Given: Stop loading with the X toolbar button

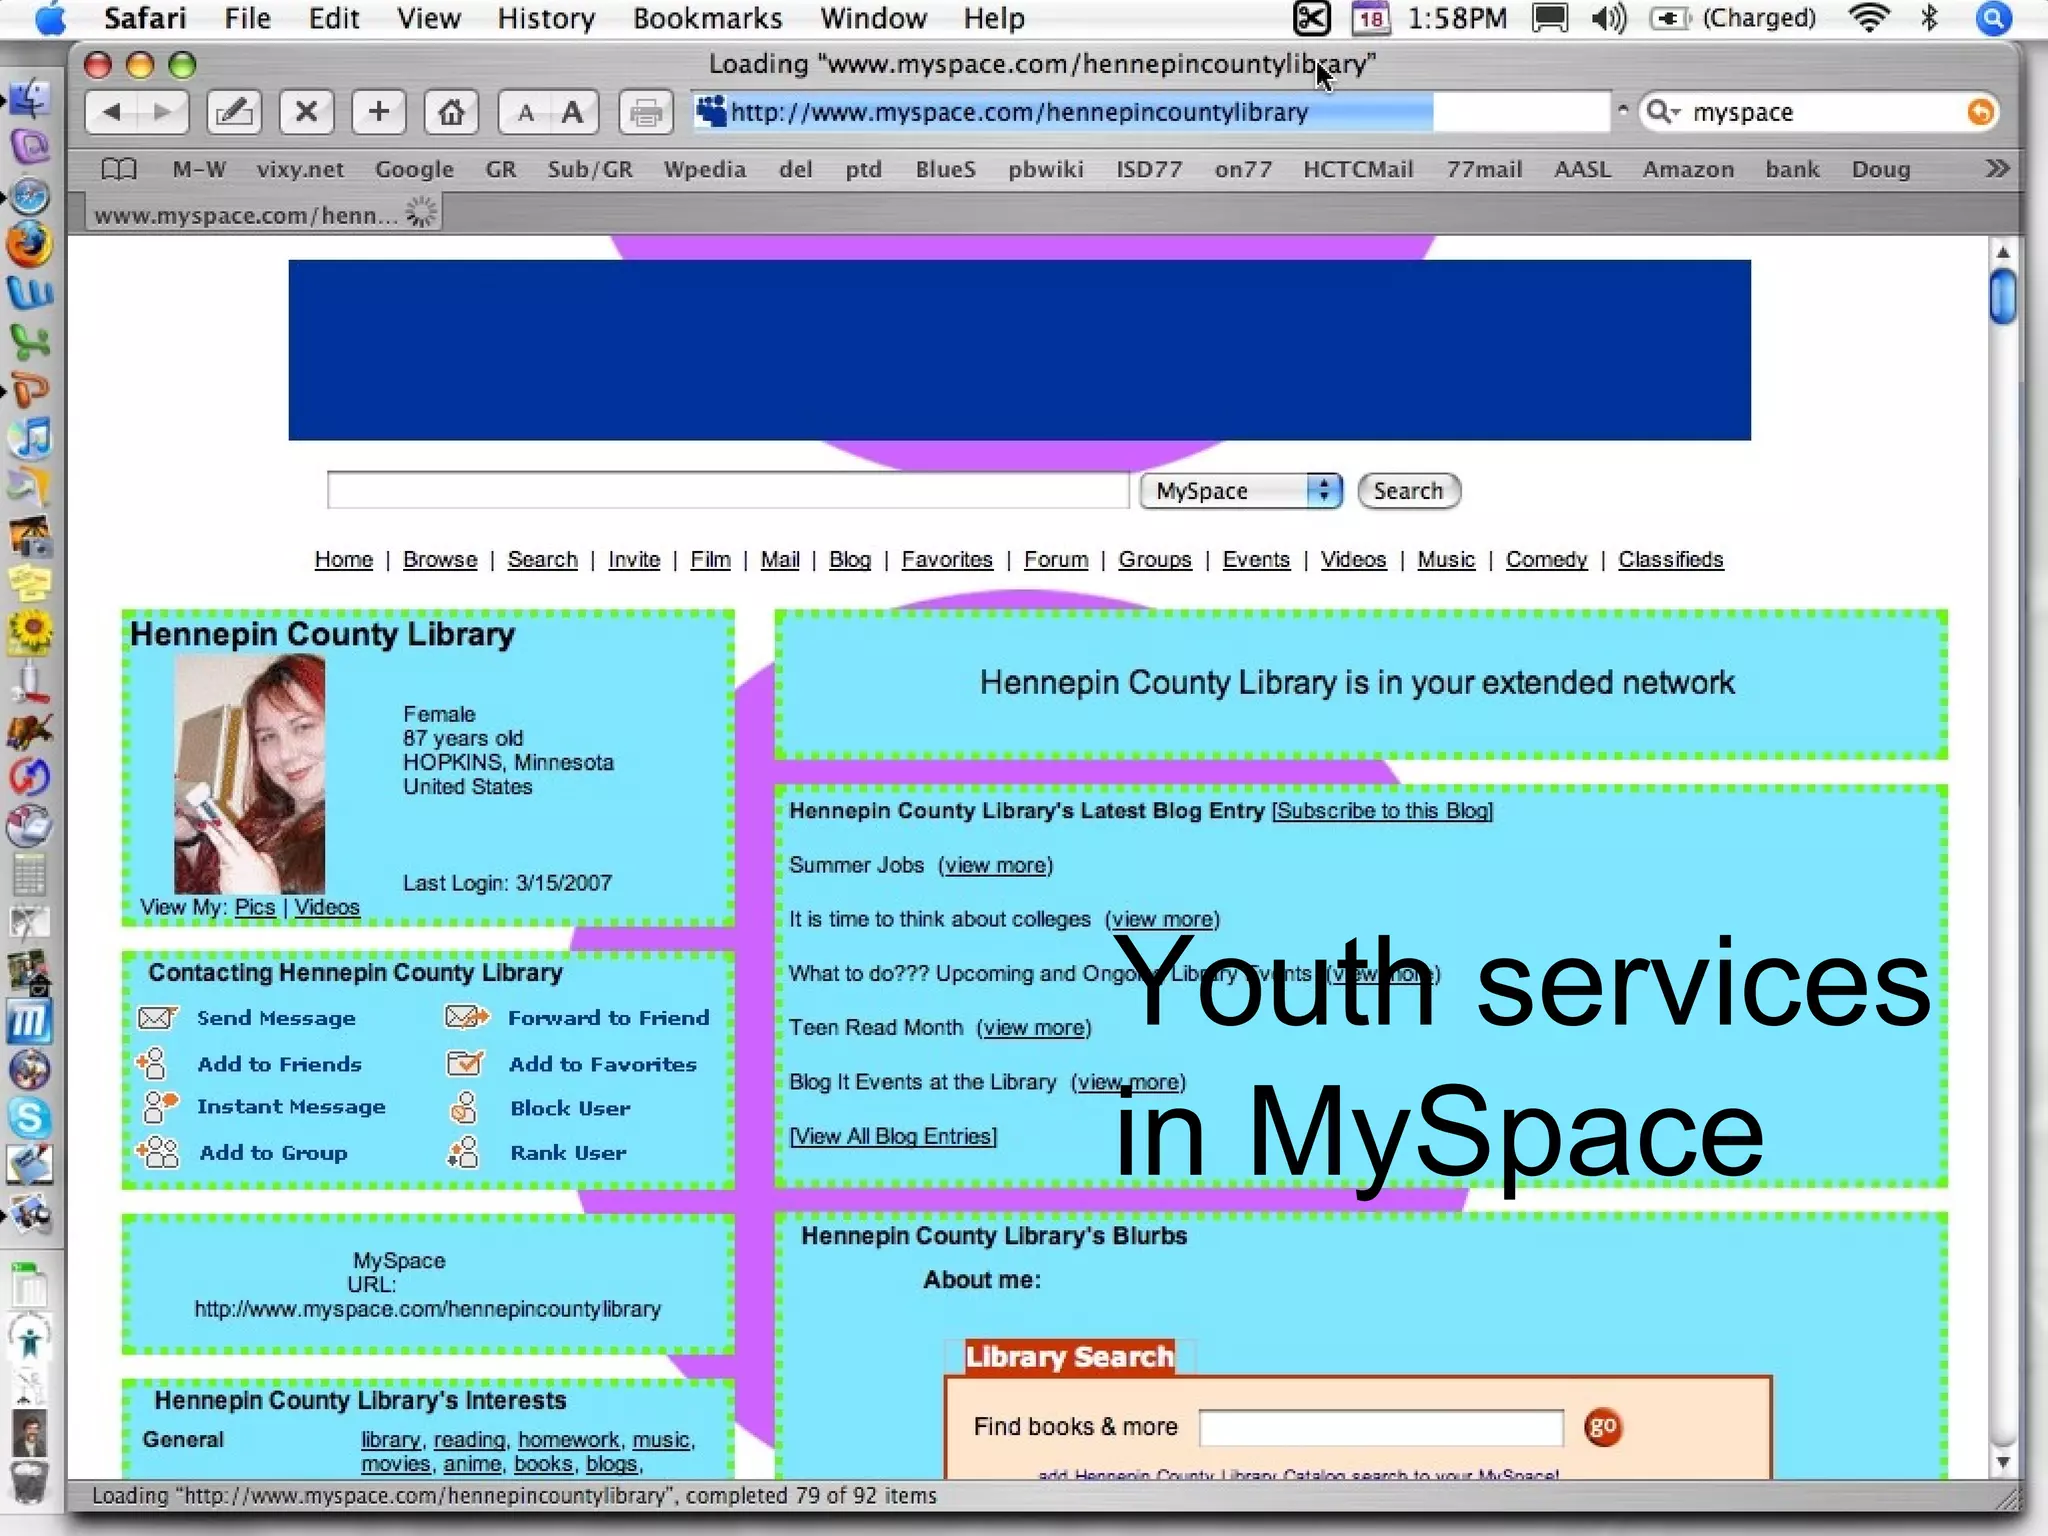Looking at the screenshot, I should (306, 112).
